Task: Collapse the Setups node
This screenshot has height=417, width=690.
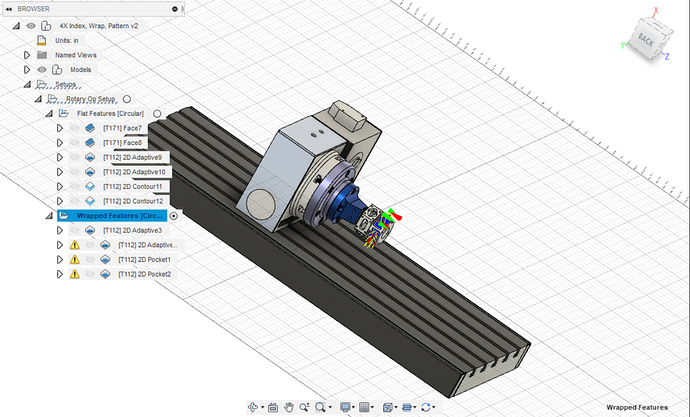Action: coord(27,84)
